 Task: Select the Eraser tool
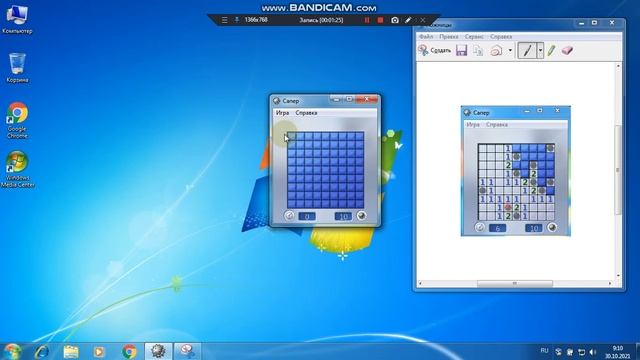pos(567,50)
